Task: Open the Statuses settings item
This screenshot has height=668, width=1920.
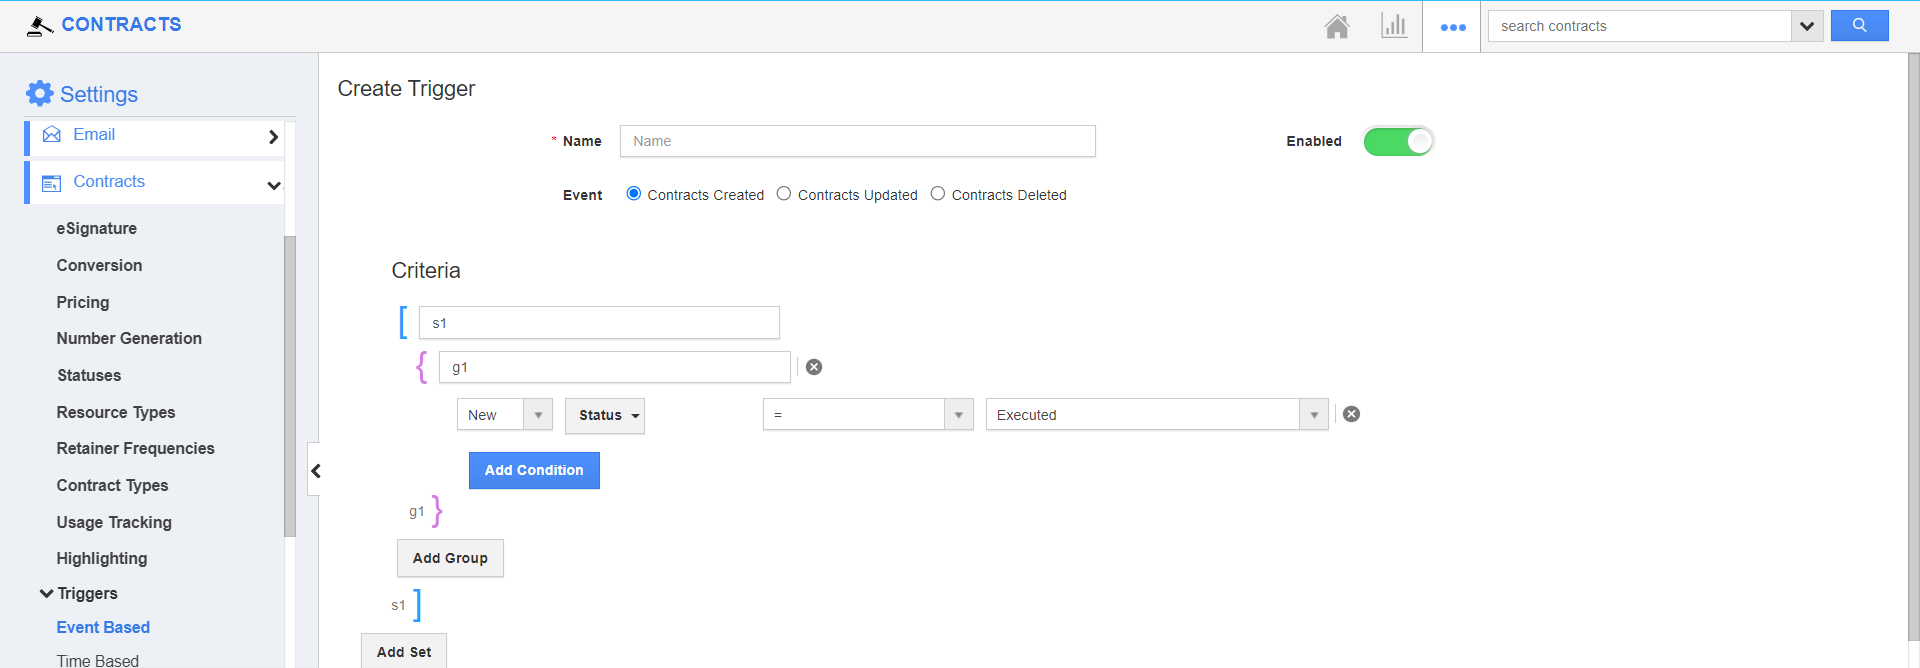Action: coord(89,375)
